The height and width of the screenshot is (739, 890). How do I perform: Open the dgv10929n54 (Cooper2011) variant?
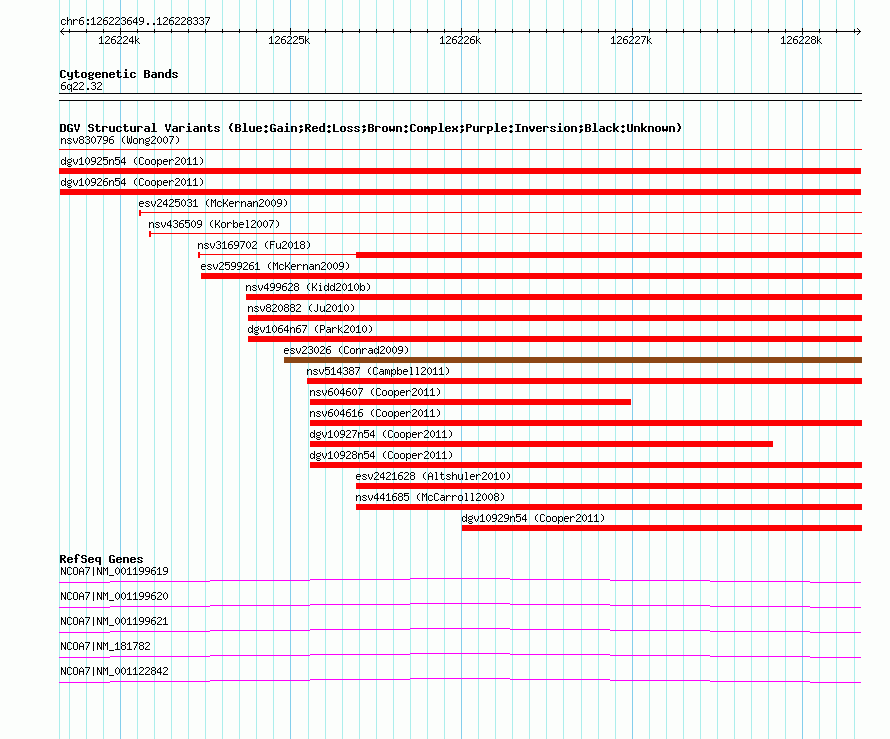533,518
